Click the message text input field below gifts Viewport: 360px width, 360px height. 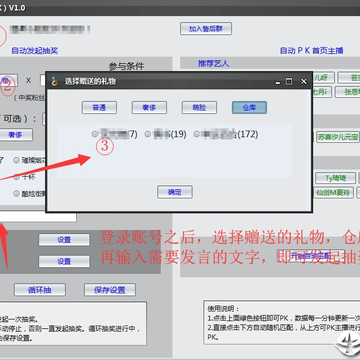point(38,217)
